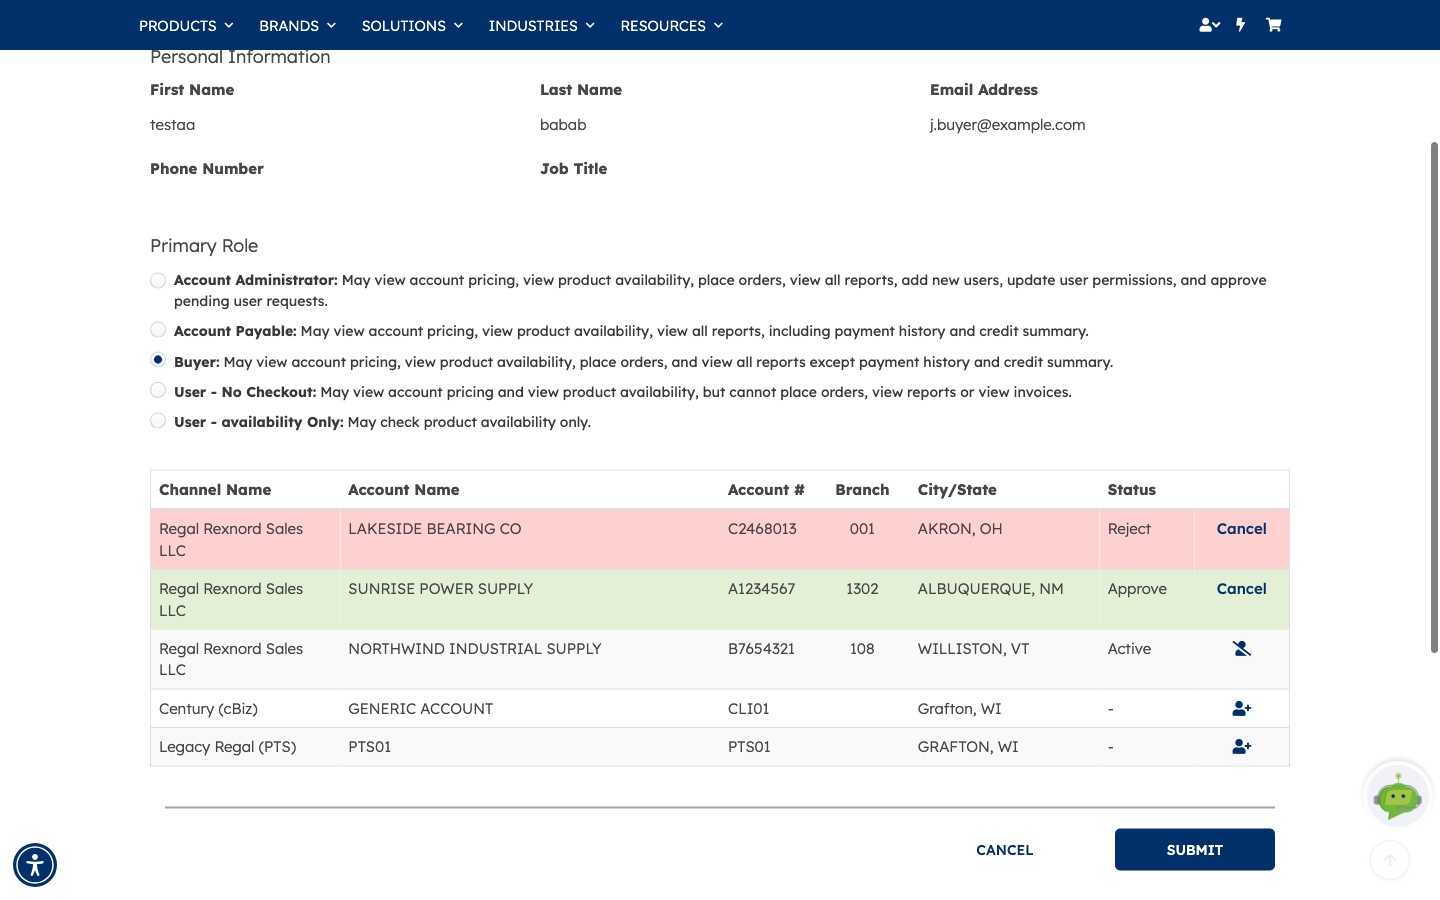Expand the Industries menu
Image resolution: width=1440 pixels, height=900 pixels.
[541, 26]
